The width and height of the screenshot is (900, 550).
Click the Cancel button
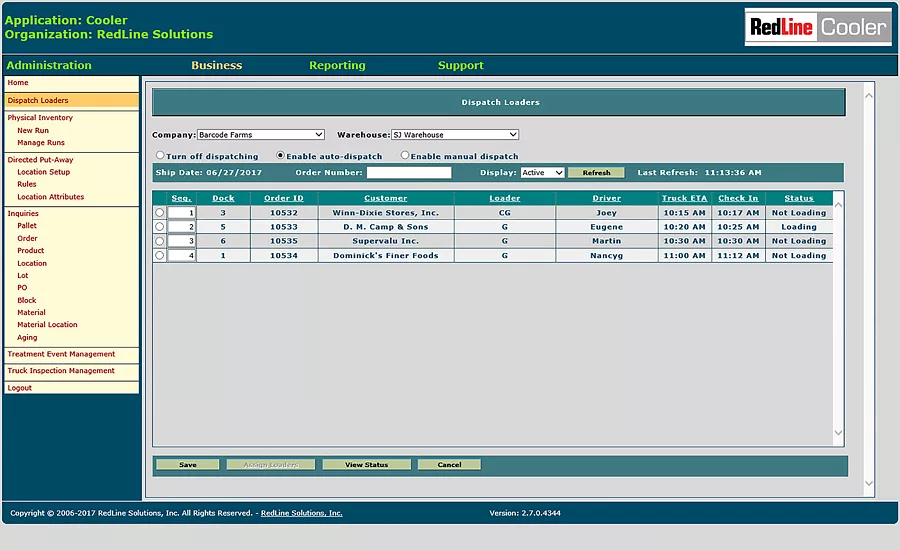(x=449, y=464)
